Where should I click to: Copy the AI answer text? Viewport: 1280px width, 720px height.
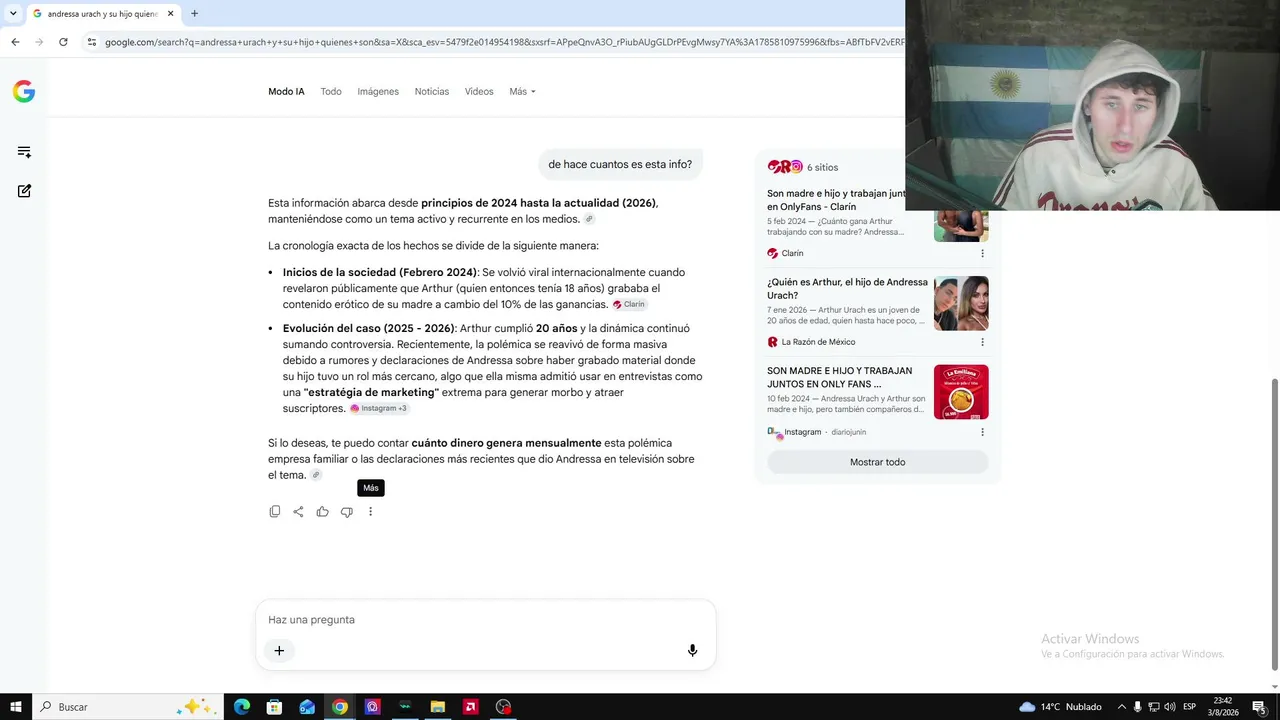tap(275, 512)
